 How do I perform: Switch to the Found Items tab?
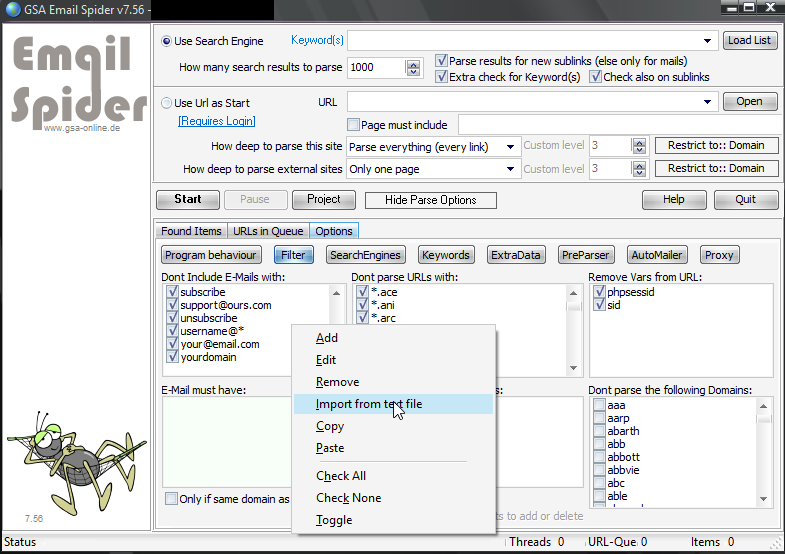(191, 231)
